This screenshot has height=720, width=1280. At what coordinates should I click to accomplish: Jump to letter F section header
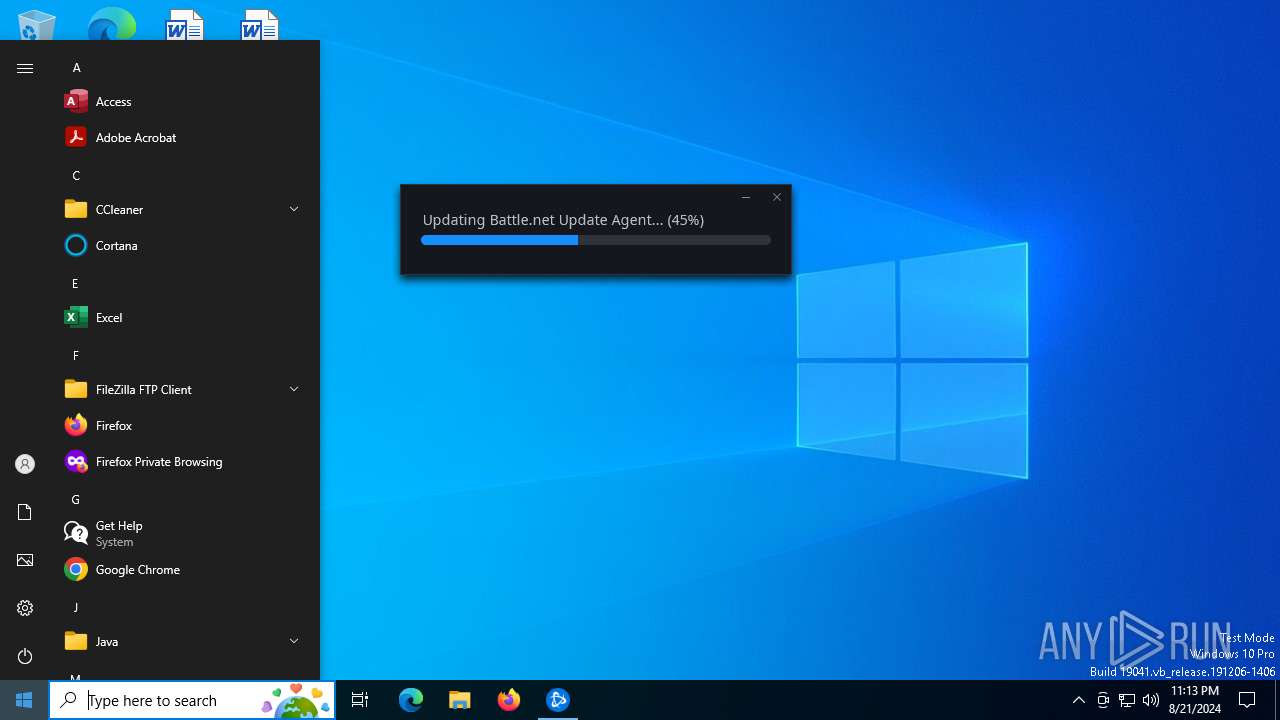coord(75,355)
